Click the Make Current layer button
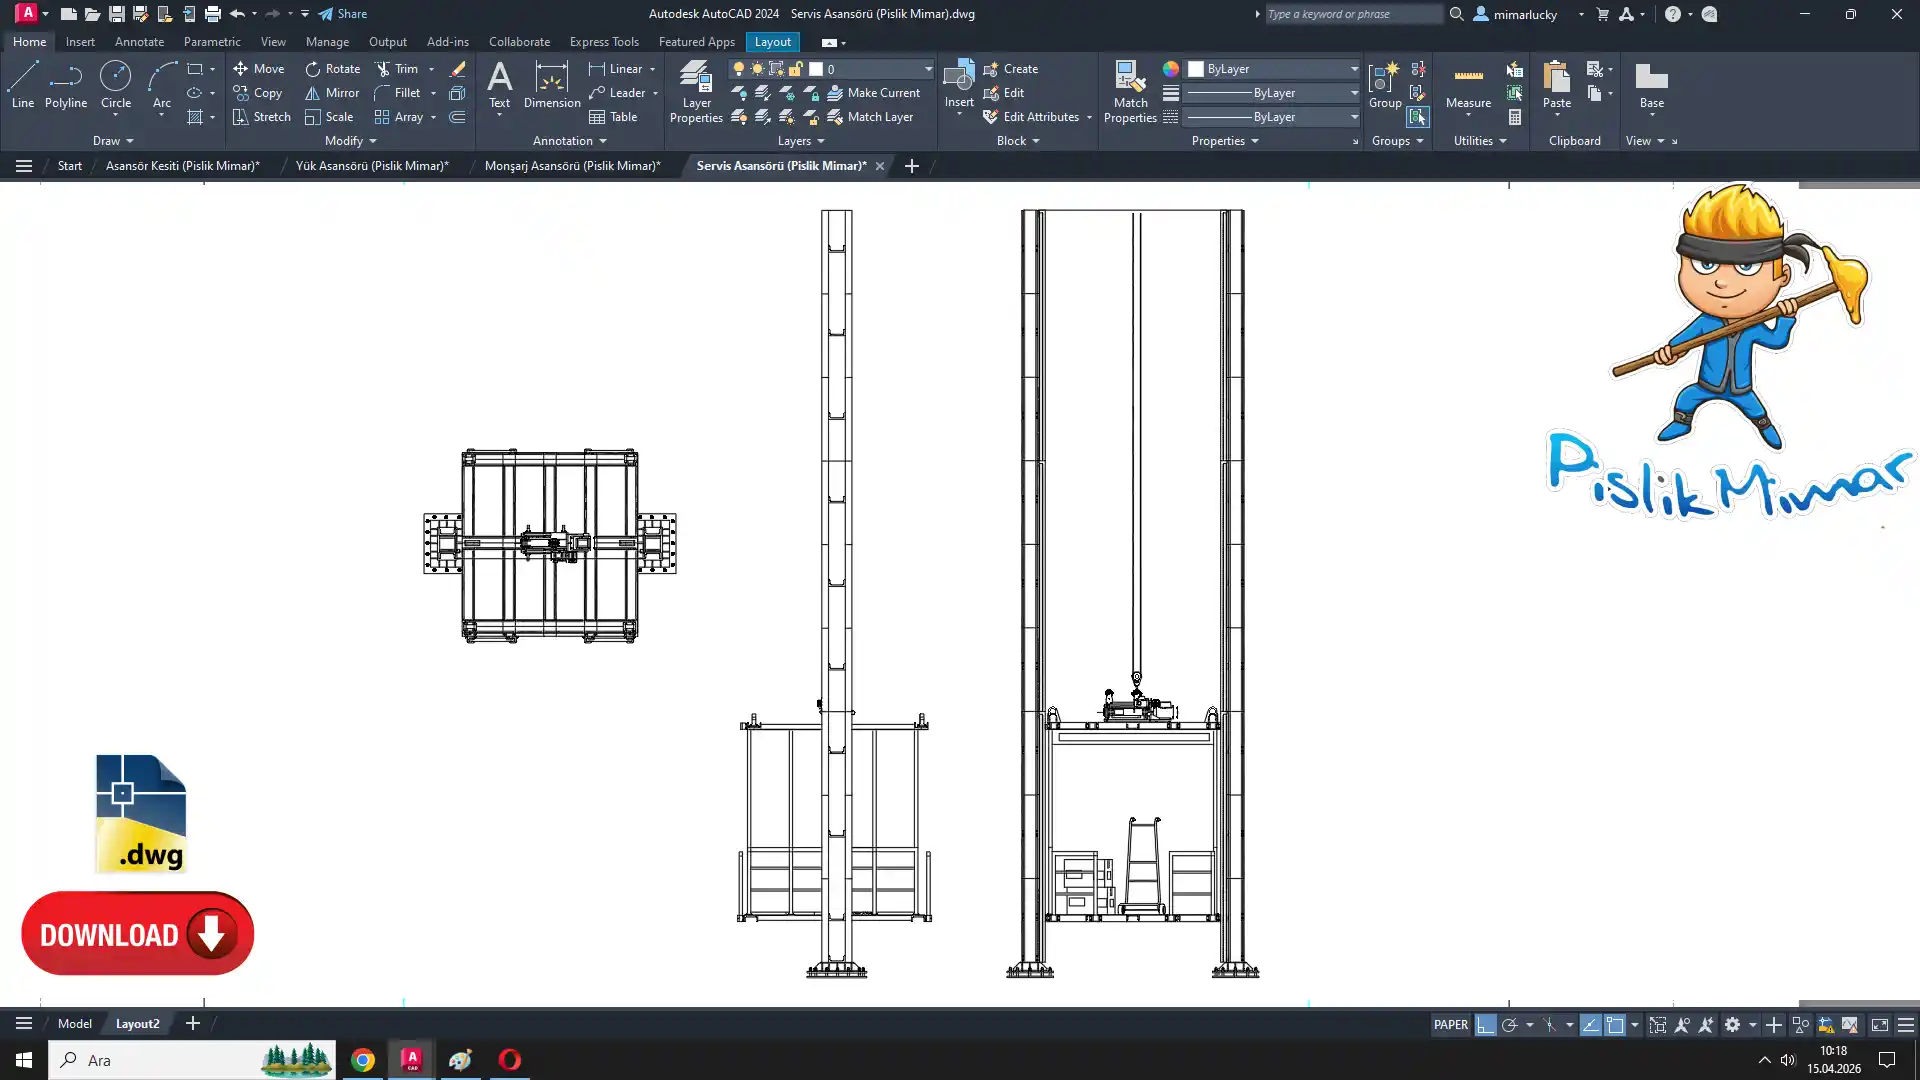Image resolution: width=1920 pixels, height=1080 pixels. pos(873,92)
